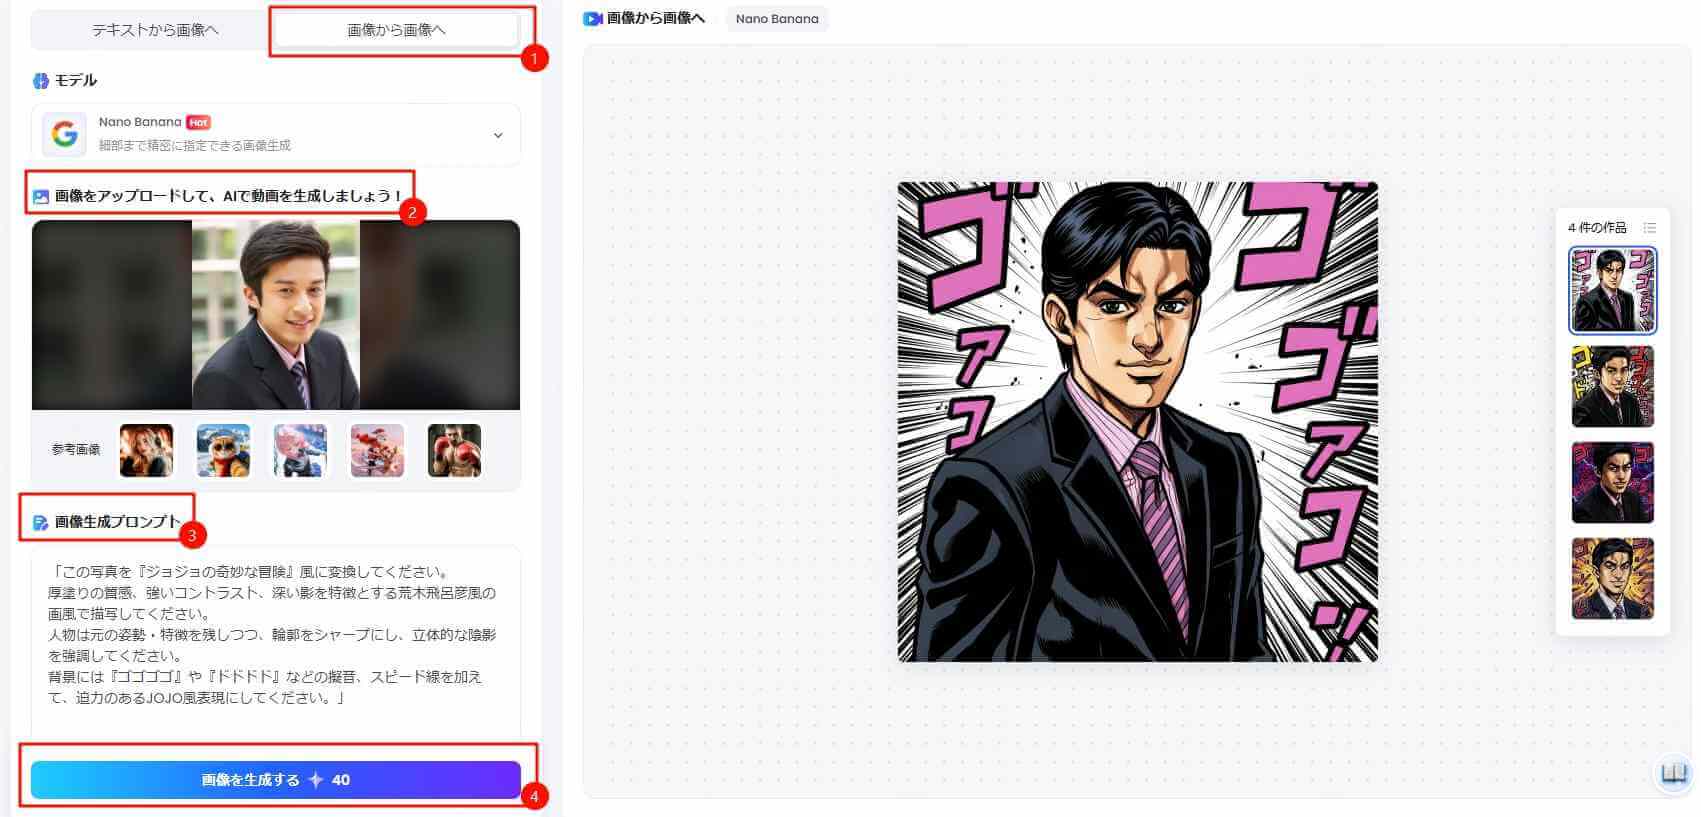Image resolution: width=1701 pixels, height=817 pixels.
Task: Click the video icon beside 画像から画像へ header
Action: pos(593,19)
